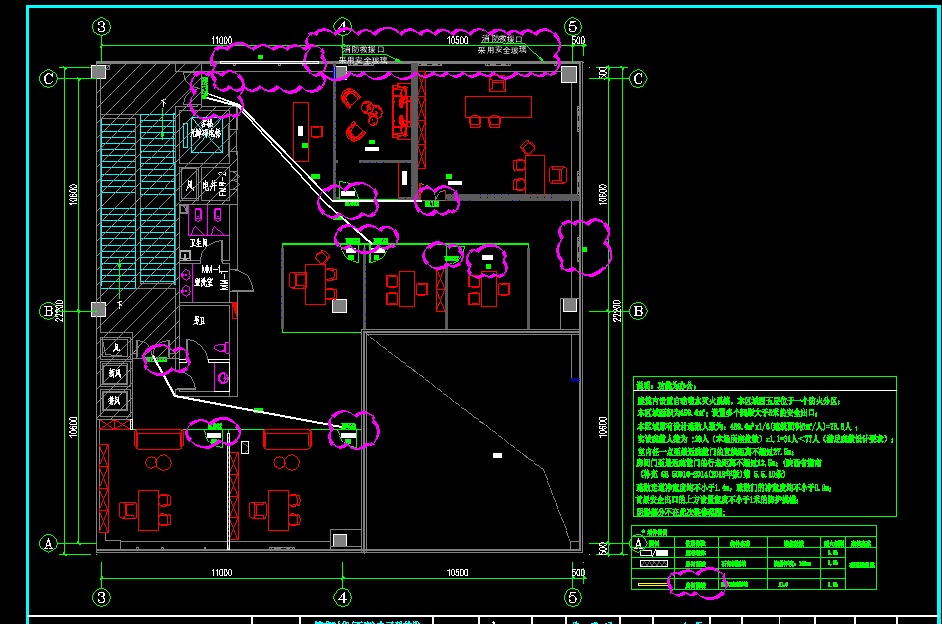Select the top grid bubble labeled 4
Image resolution: width=942 pixels, height=624 pixels.
[x=342, y=27]
